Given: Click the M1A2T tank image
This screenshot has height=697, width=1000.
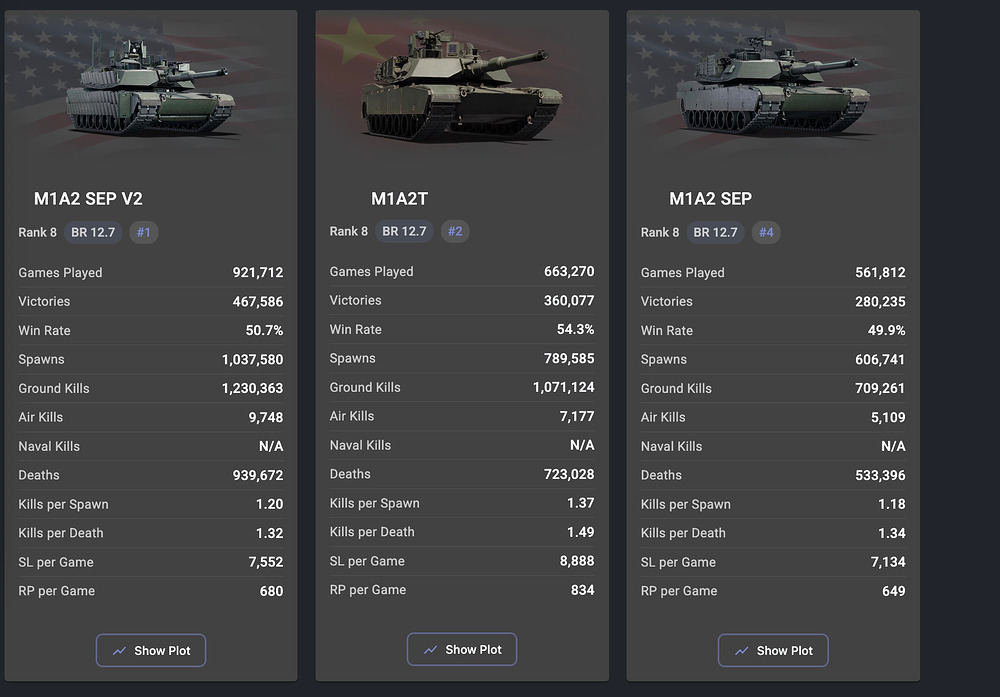Looking at the screenshot, I should tap(461, 90).
